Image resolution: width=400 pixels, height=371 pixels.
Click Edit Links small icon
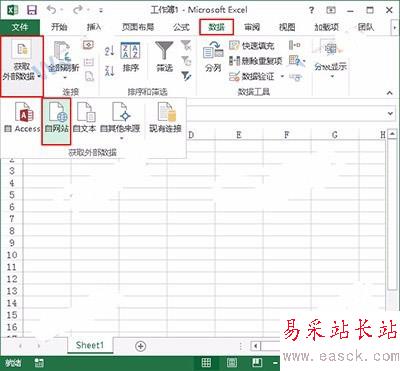point(89,77)
